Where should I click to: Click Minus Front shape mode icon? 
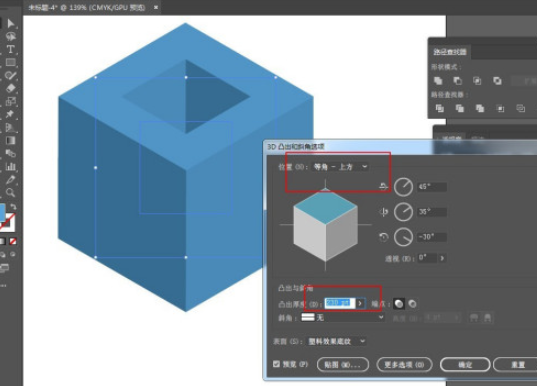pos(458,81)
